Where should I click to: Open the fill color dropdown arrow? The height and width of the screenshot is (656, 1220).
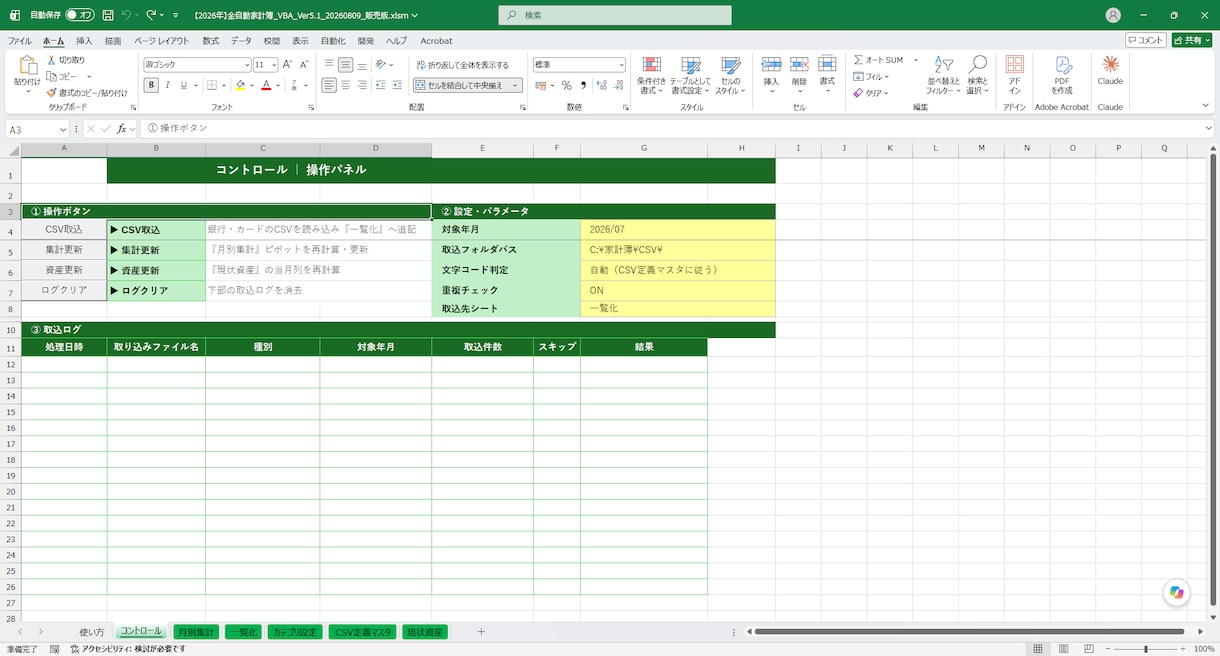[x=251, y=86]
